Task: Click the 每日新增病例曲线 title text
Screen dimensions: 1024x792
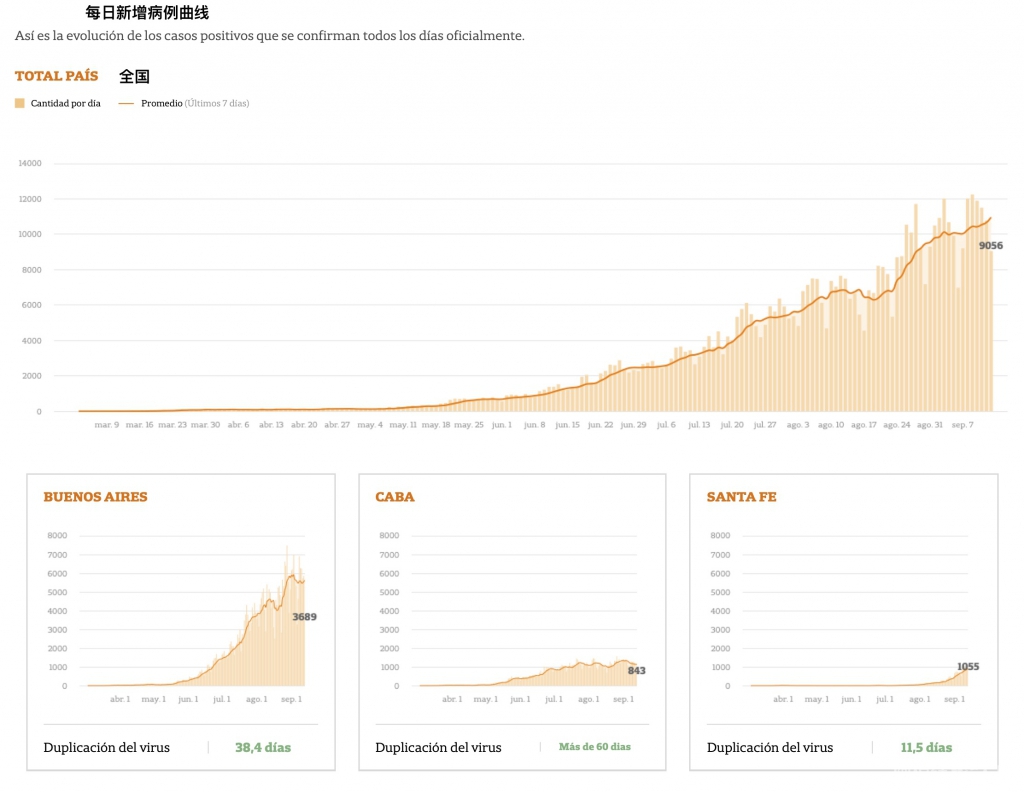Action: (x=147, y=13)
